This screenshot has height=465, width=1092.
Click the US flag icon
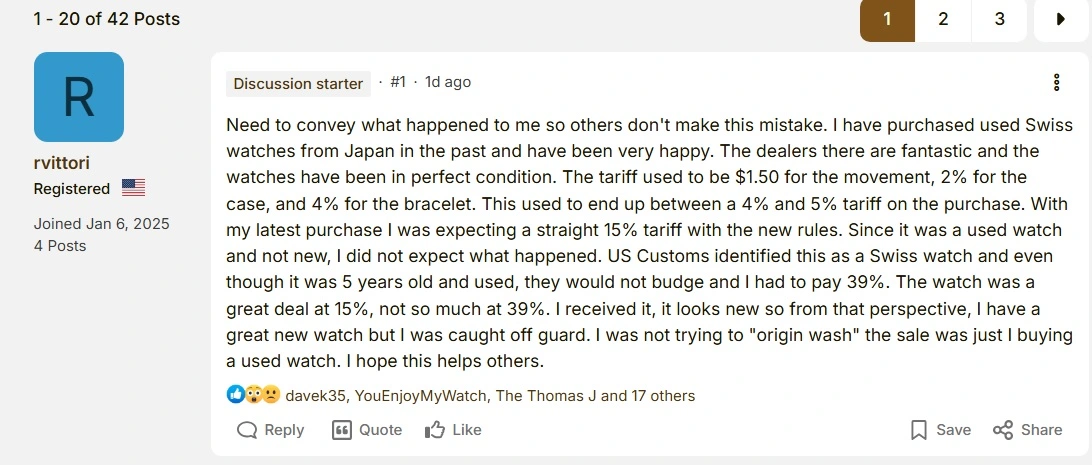click(x=133, y=188)
